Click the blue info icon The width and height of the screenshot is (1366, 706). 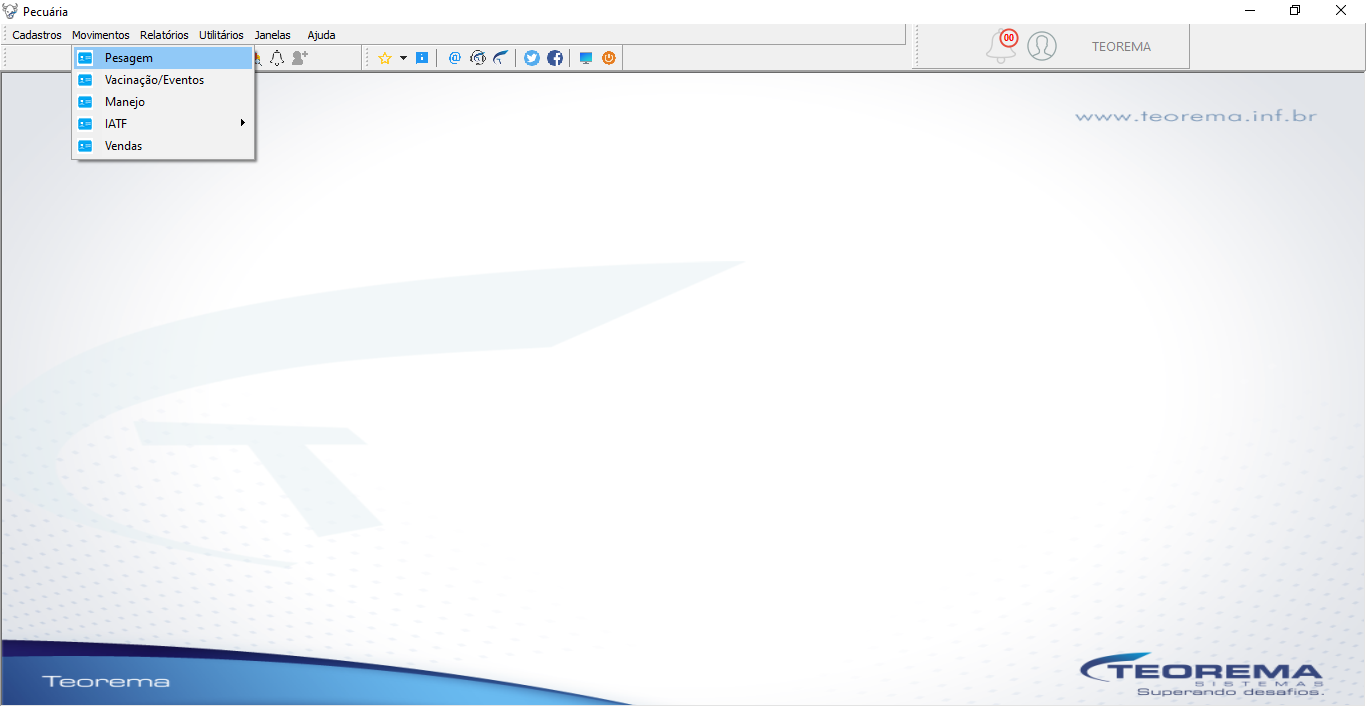pos(422,58)
